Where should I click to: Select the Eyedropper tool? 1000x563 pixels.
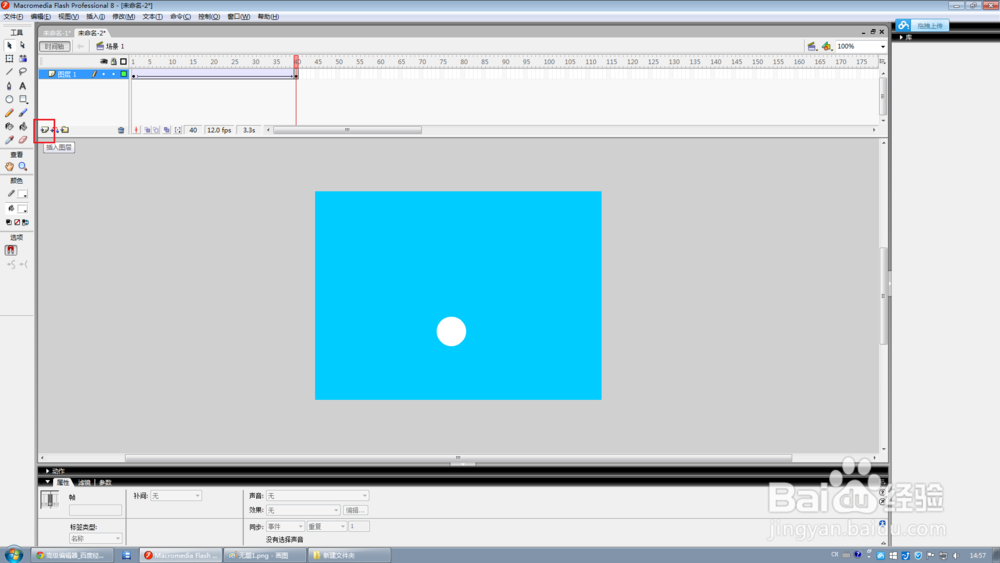pos(9,140)
